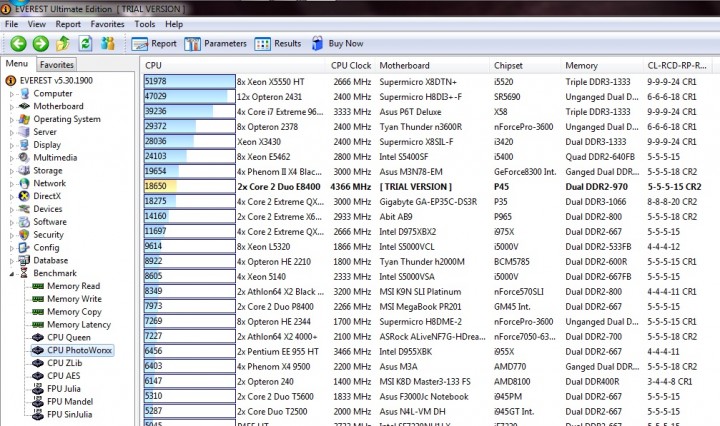Expand the Motherboard tree node
720x426 pixels.
coord(12,107)
